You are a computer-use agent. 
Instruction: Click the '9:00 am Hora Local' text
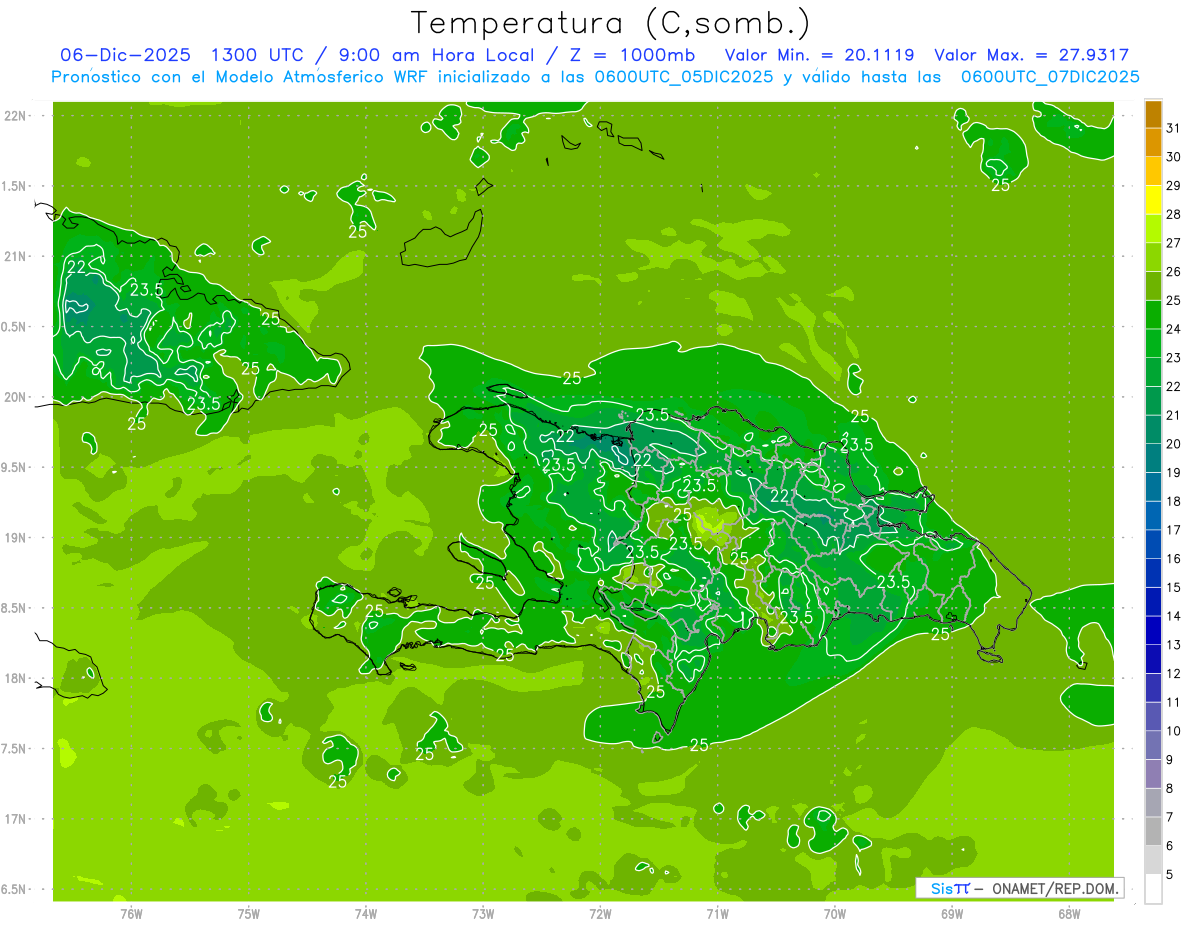click(x=436, y=55)
